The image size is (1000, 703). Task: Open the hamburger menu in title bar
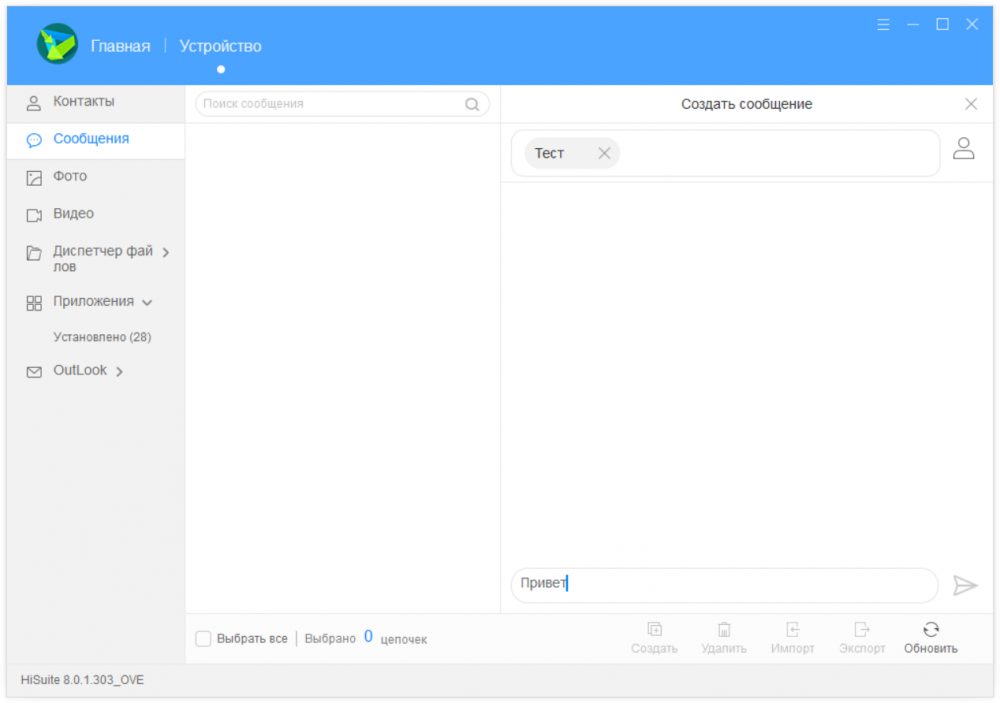pos(883,25)
